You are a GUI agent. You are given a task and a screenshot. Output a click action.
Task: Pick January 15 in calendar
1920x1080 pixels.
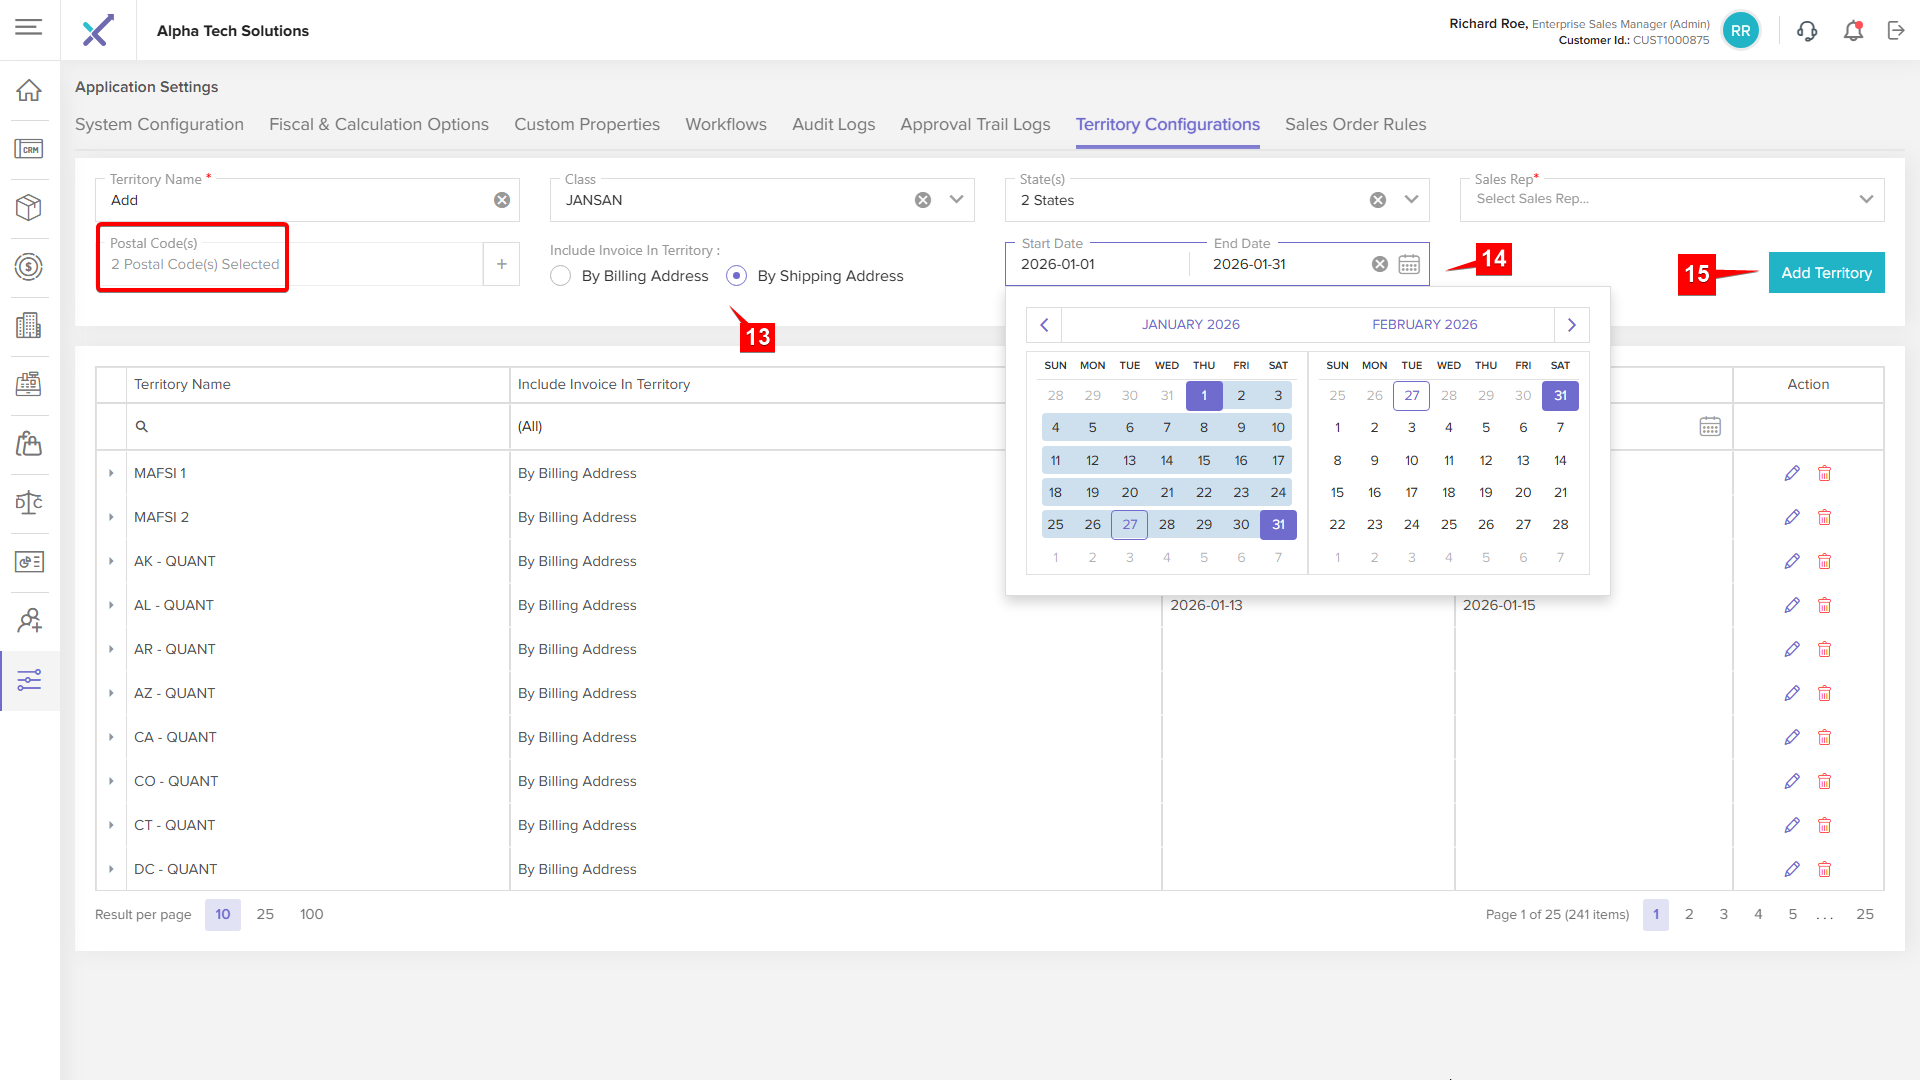[x=1204, y=460]
